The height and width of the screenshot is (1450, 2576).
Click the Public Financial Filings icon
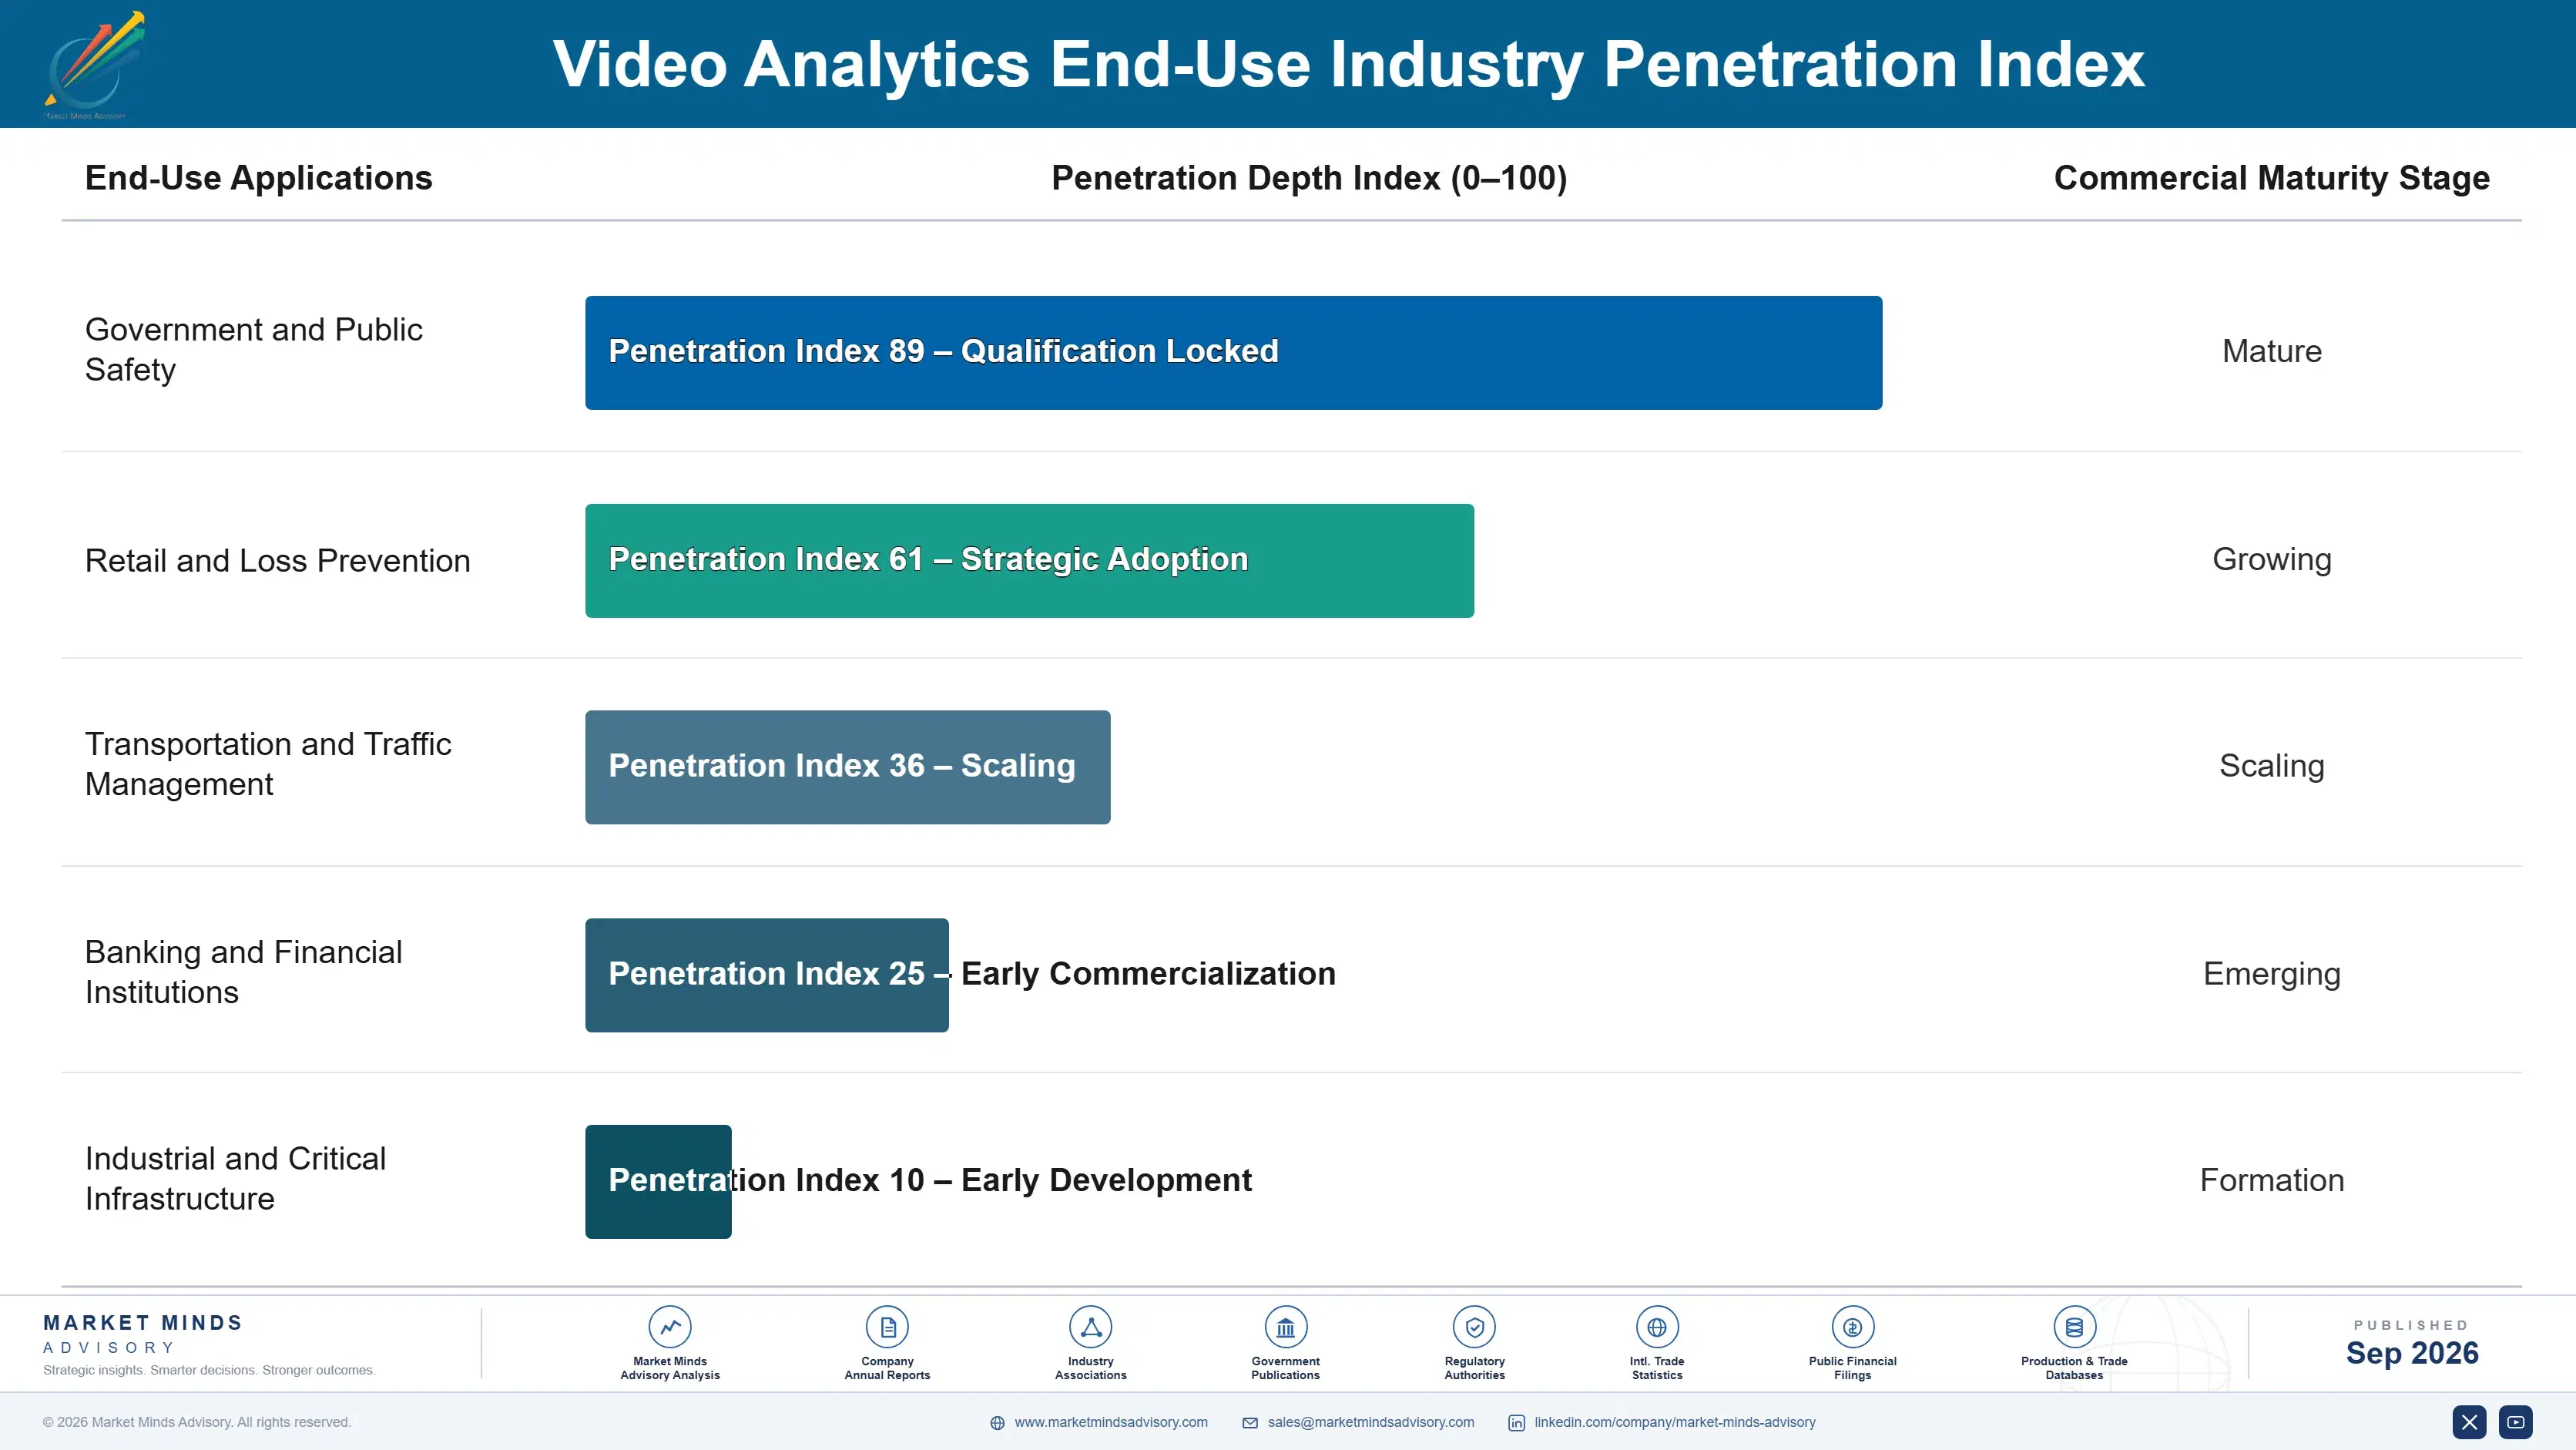(x=1852, y=1327)
